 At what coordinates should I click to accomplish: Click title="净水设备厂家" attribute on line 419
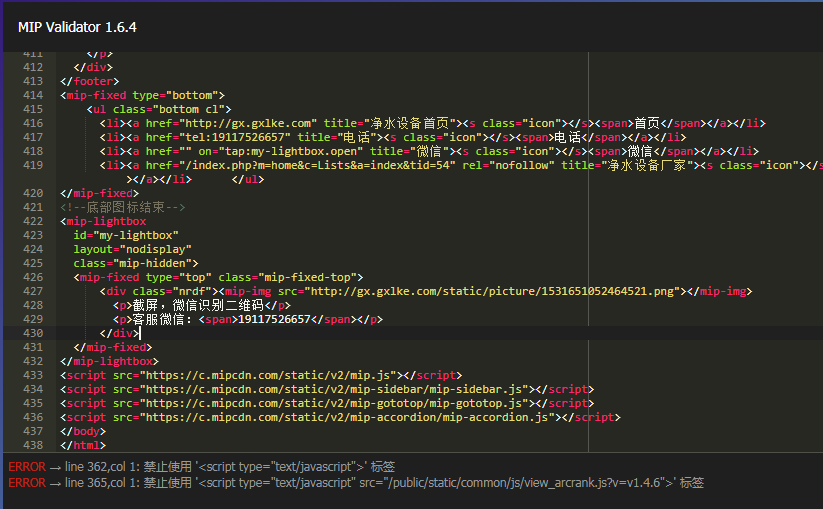click(628, 165)
